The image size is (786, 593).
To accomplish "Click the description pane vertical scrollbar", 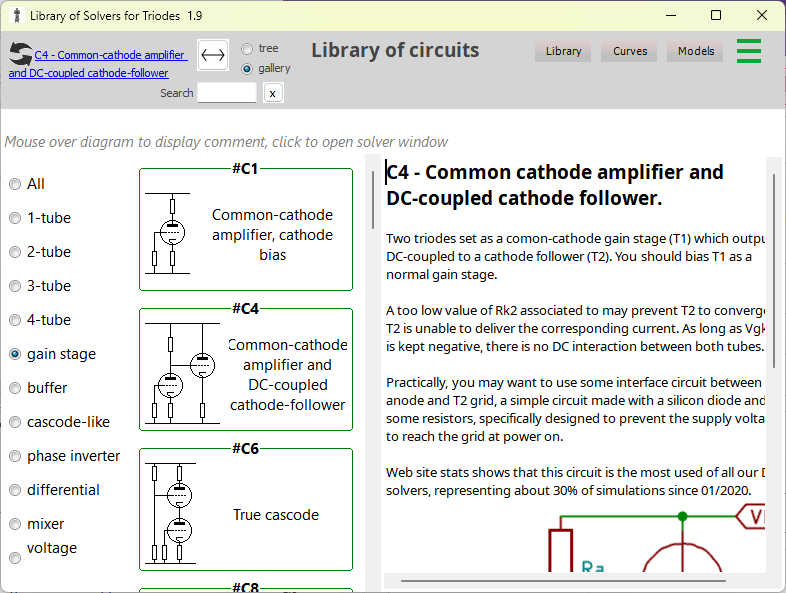I will 773,271.
